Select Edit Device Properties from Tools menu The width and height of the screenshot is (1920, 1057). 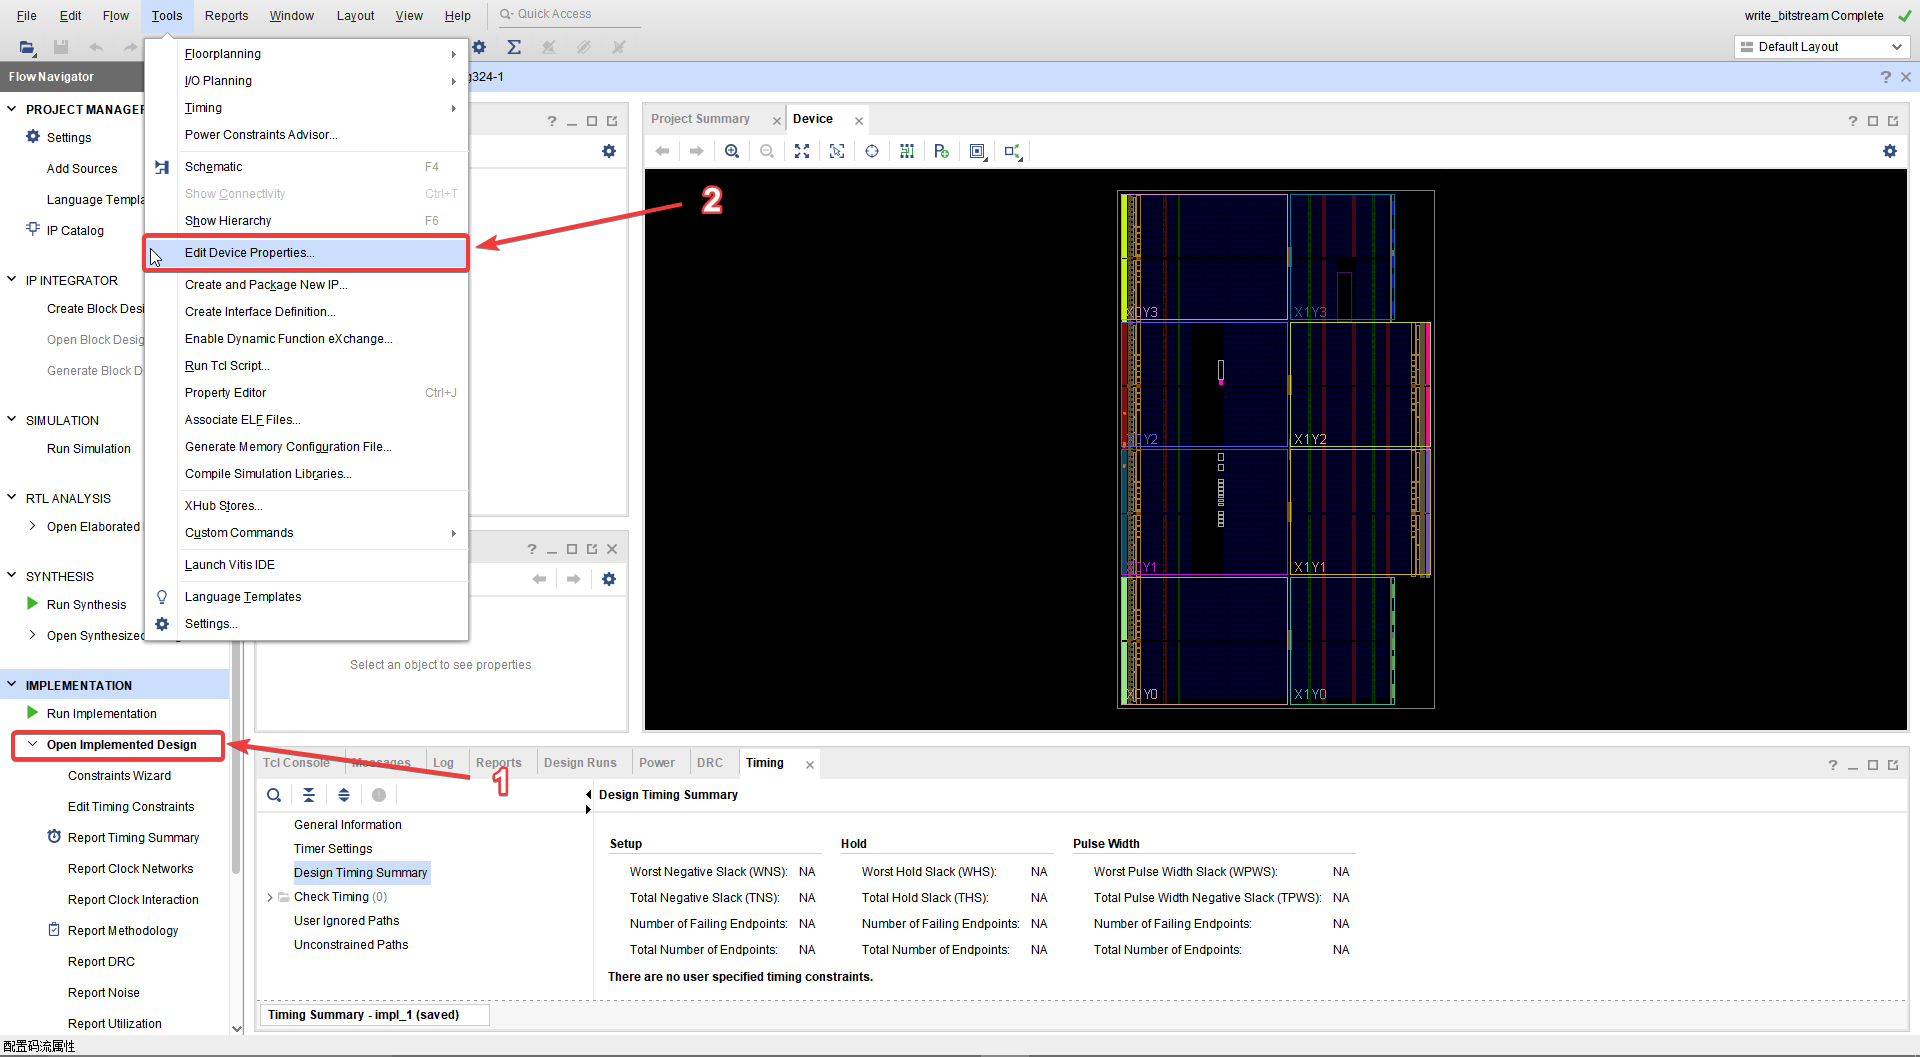pyautogui.click(x=249, y=252)
